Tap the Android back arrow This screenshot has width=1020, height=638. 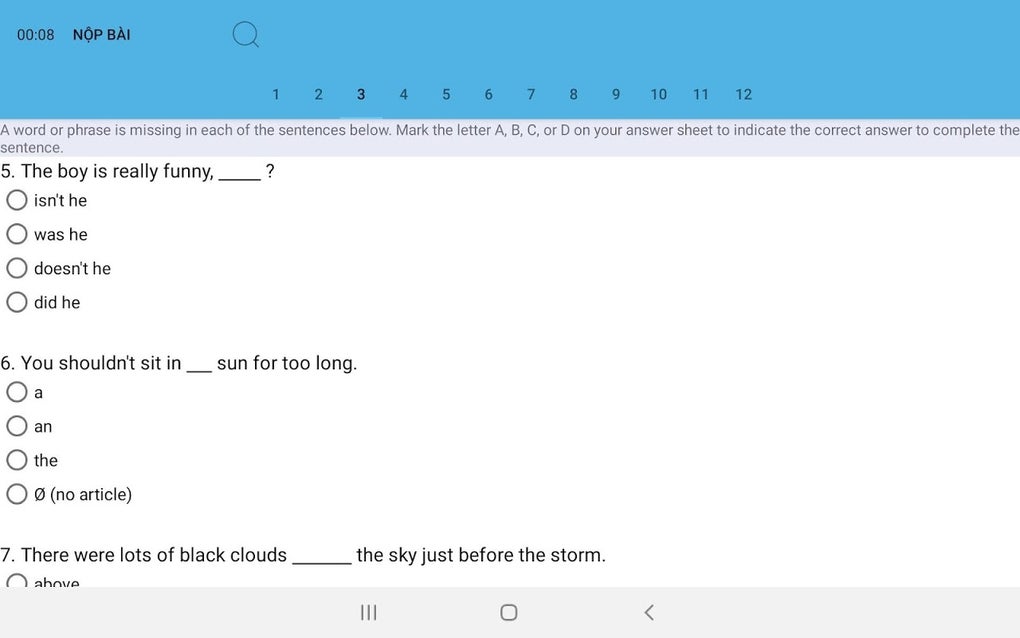[x=649, y=612]
